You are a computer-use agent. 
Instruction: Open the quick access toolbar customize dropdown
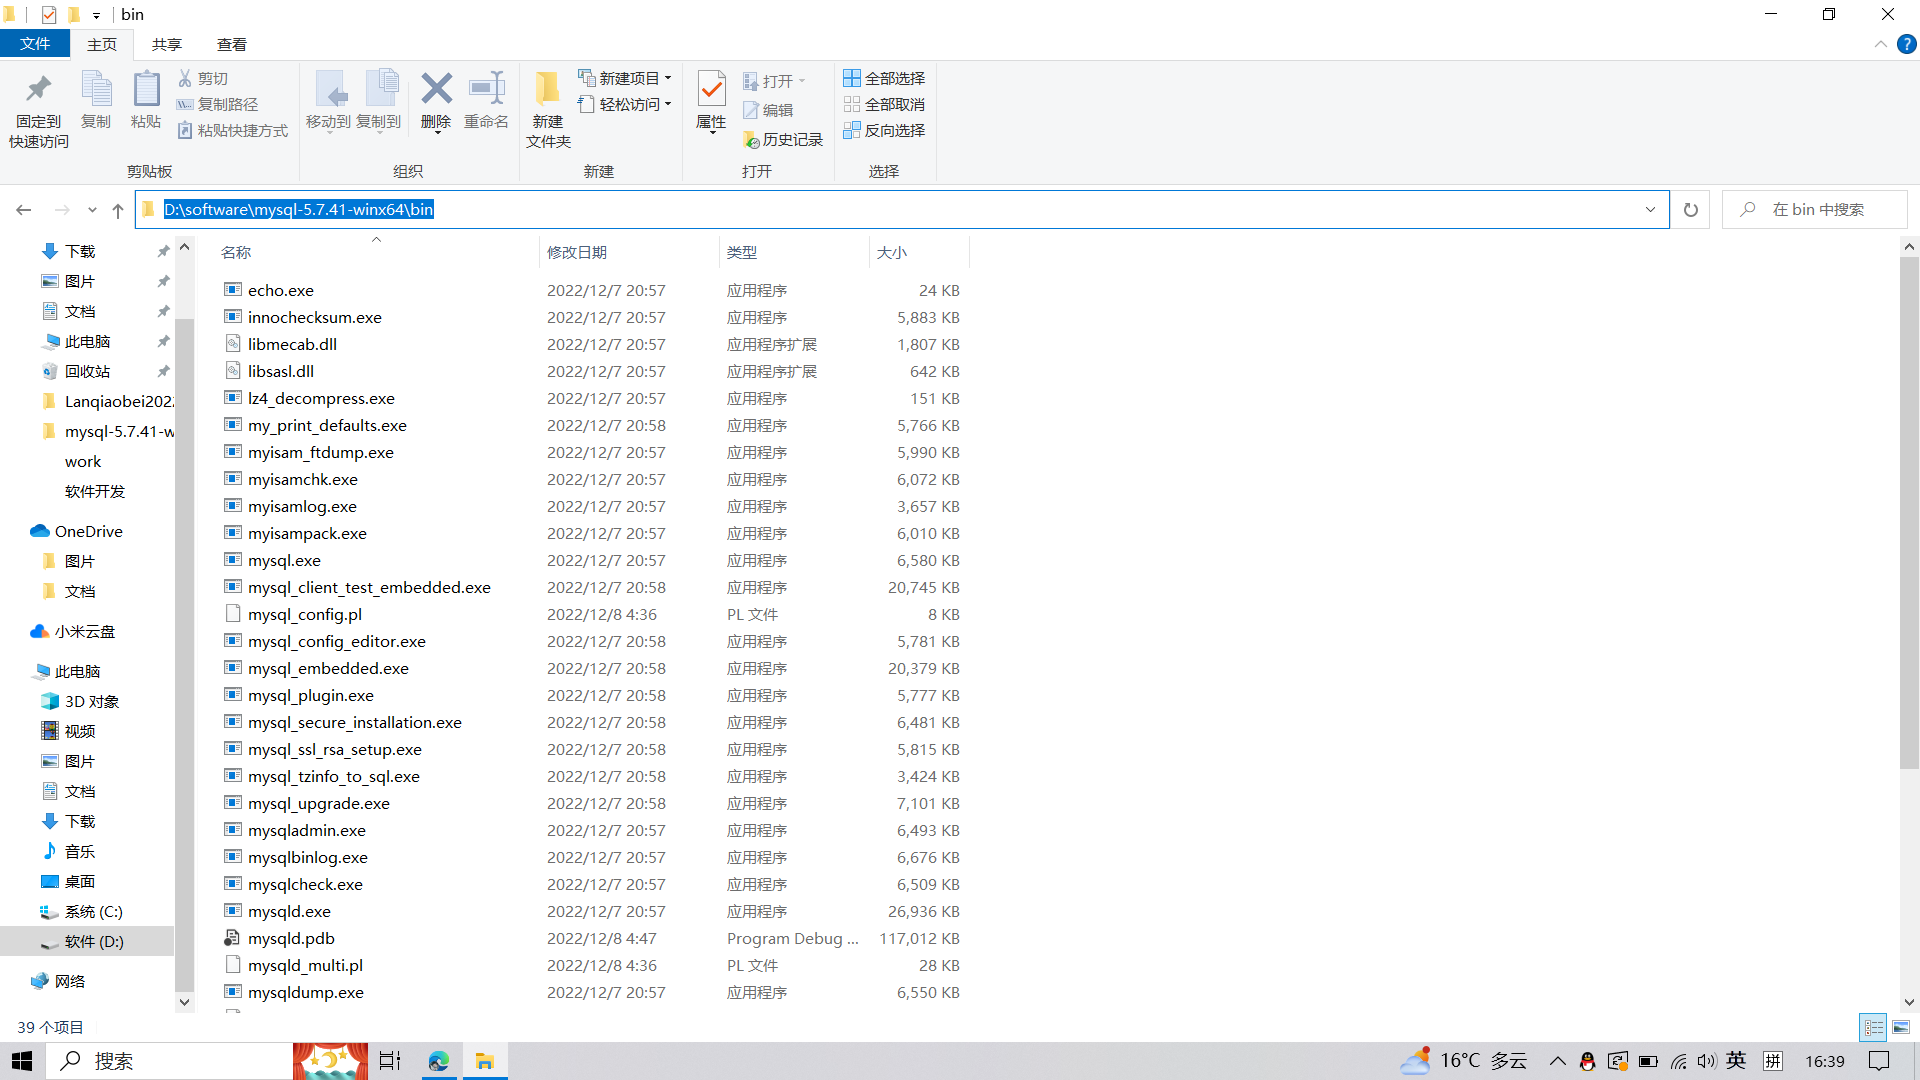point(96,15)
